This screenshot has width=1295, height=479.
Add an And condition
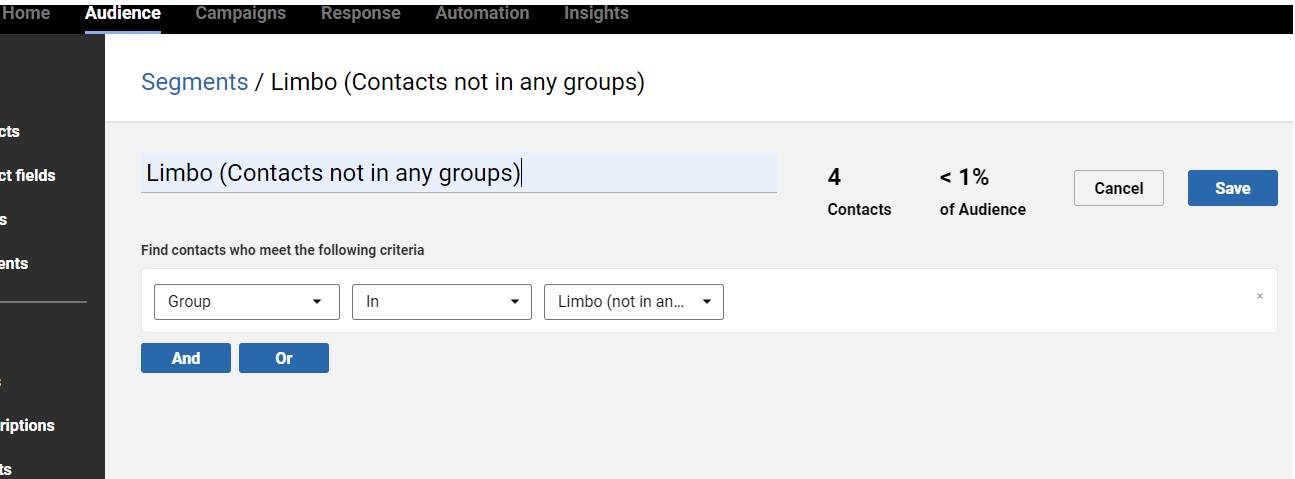pos(185,358)
